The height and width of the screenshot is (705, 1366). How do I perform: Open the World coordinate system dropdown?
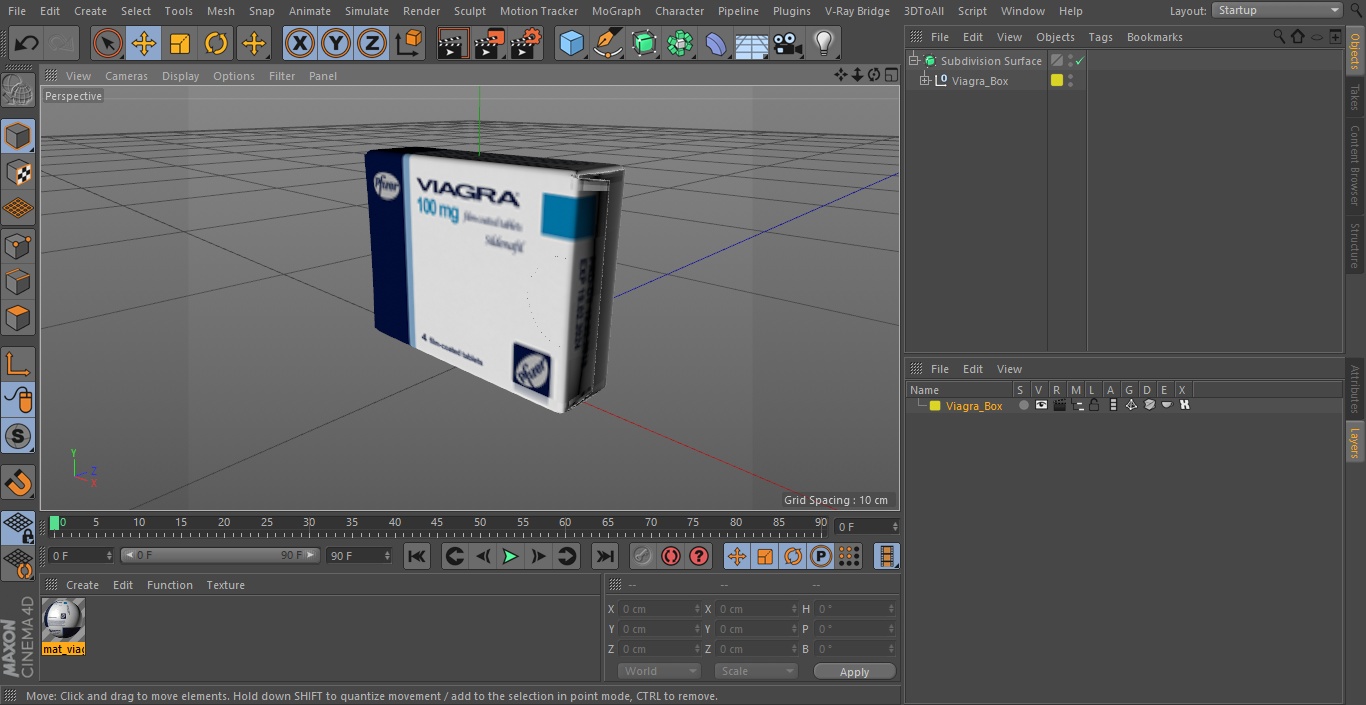658,671
